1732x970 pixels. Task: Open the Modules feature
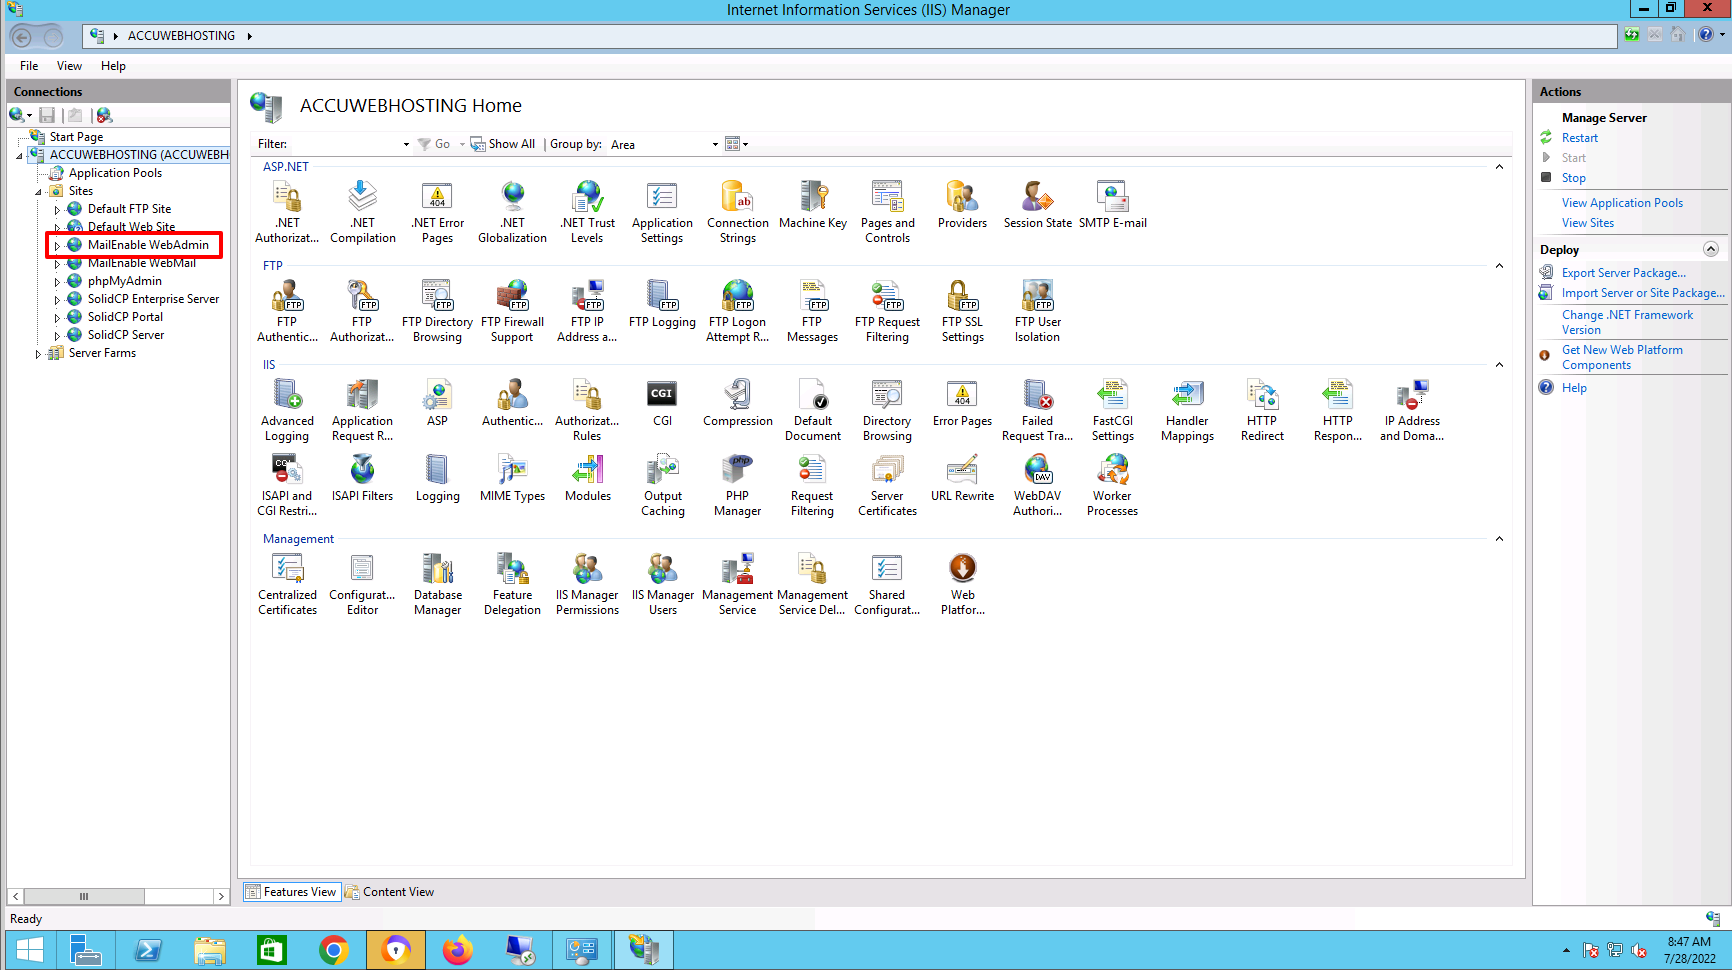[587, 477]
